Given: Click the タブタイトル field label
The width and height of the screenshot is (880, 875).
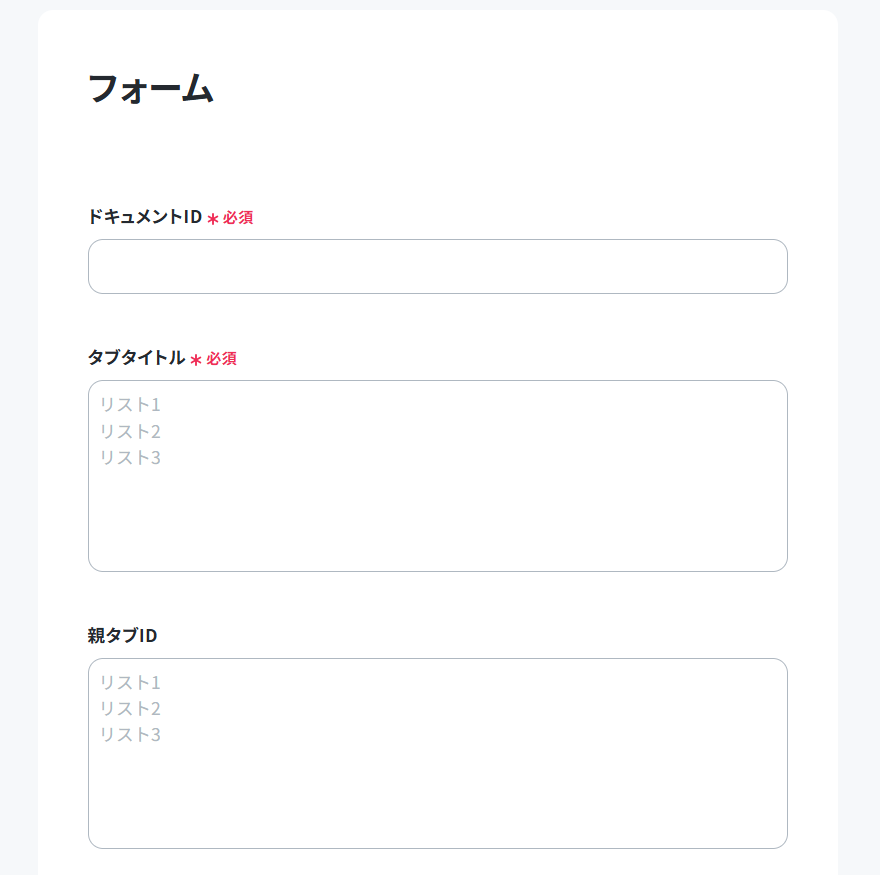Looking at the screenshot, I should coord(136,358).
